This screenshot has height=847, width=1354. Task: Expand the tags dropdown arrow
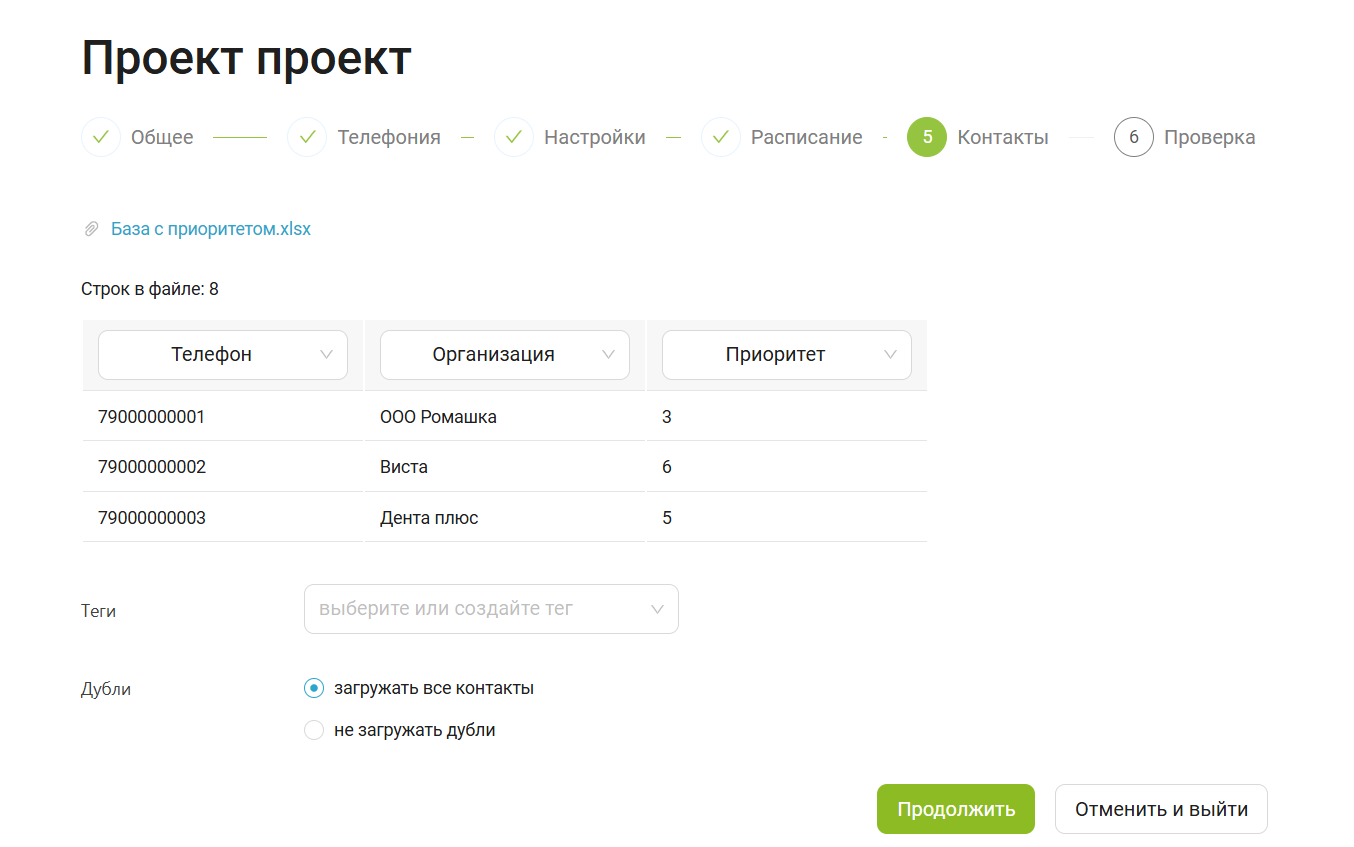coord(657,609)
